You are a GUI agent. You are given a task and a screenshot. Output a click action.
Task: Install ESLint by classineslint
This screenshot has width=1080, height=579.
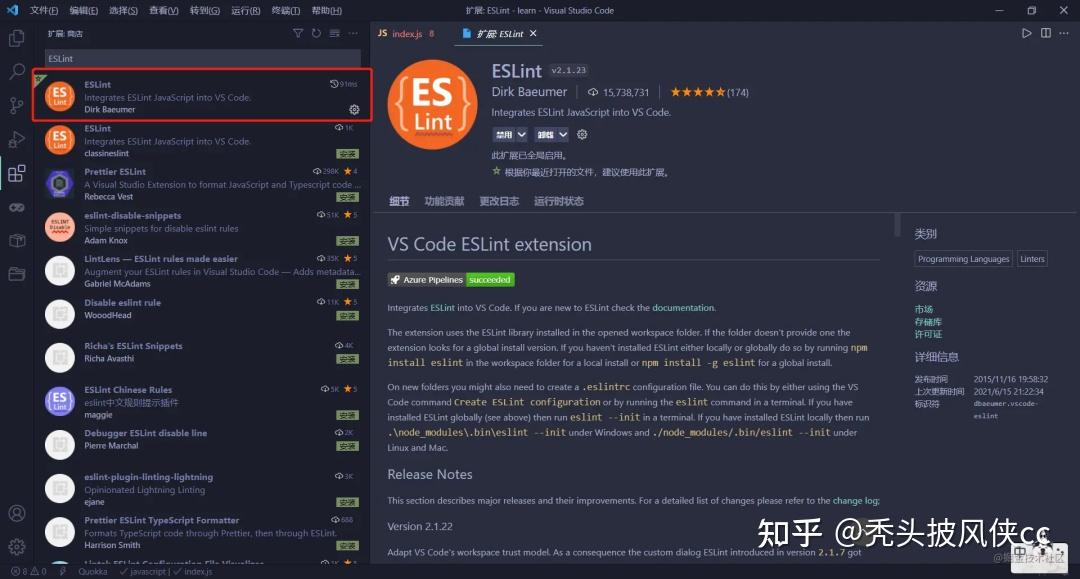click(x=347, y=154)
